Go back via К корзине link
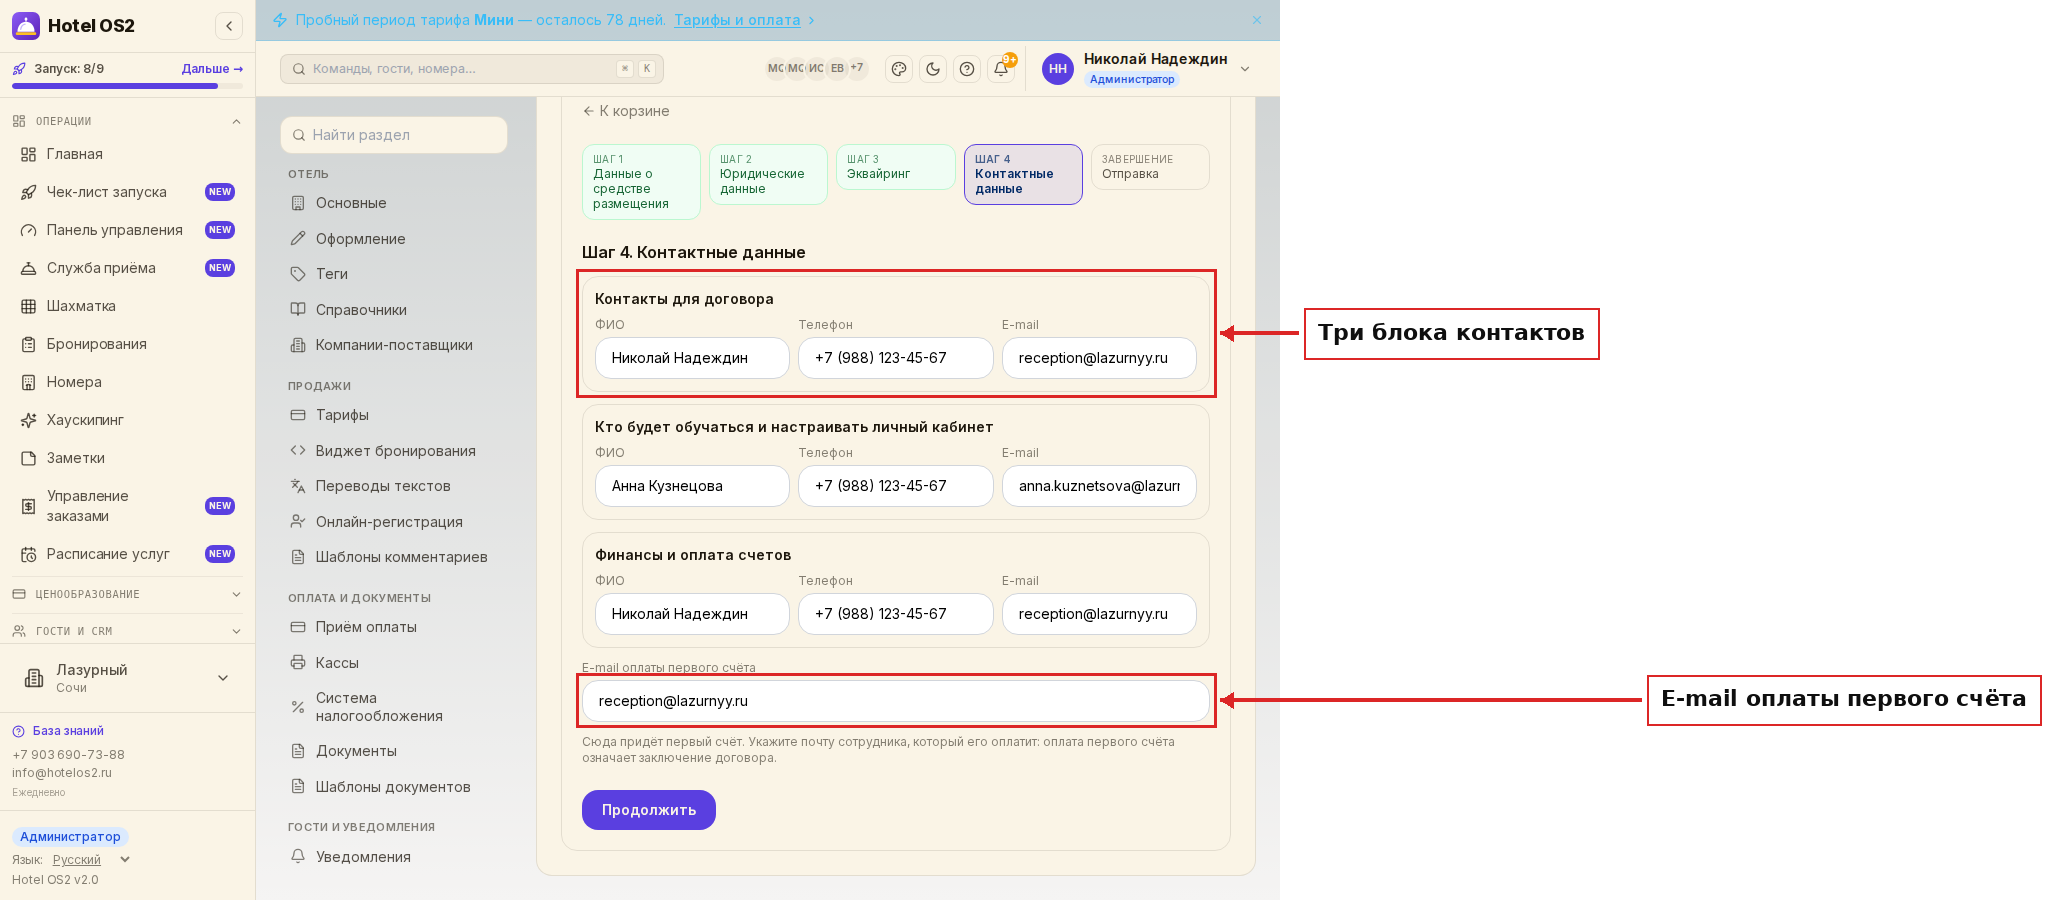 [x=626, y=111]
